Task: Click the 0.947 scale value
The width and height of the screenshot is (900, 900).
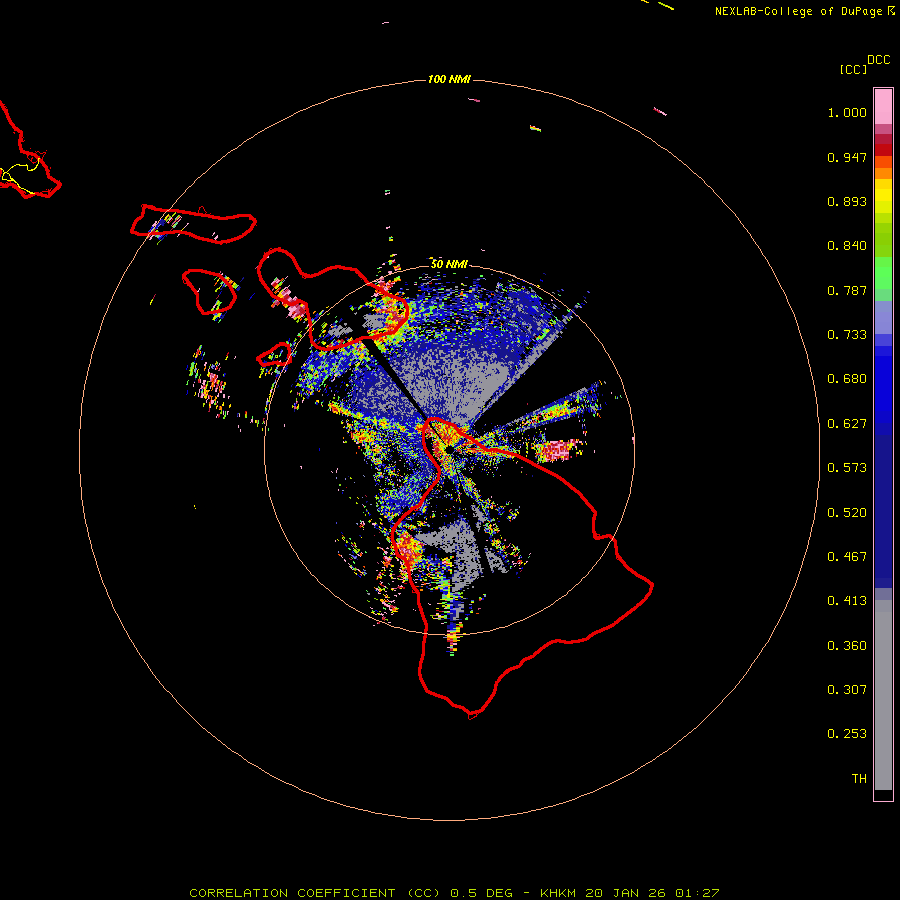Action: [847, 157]
